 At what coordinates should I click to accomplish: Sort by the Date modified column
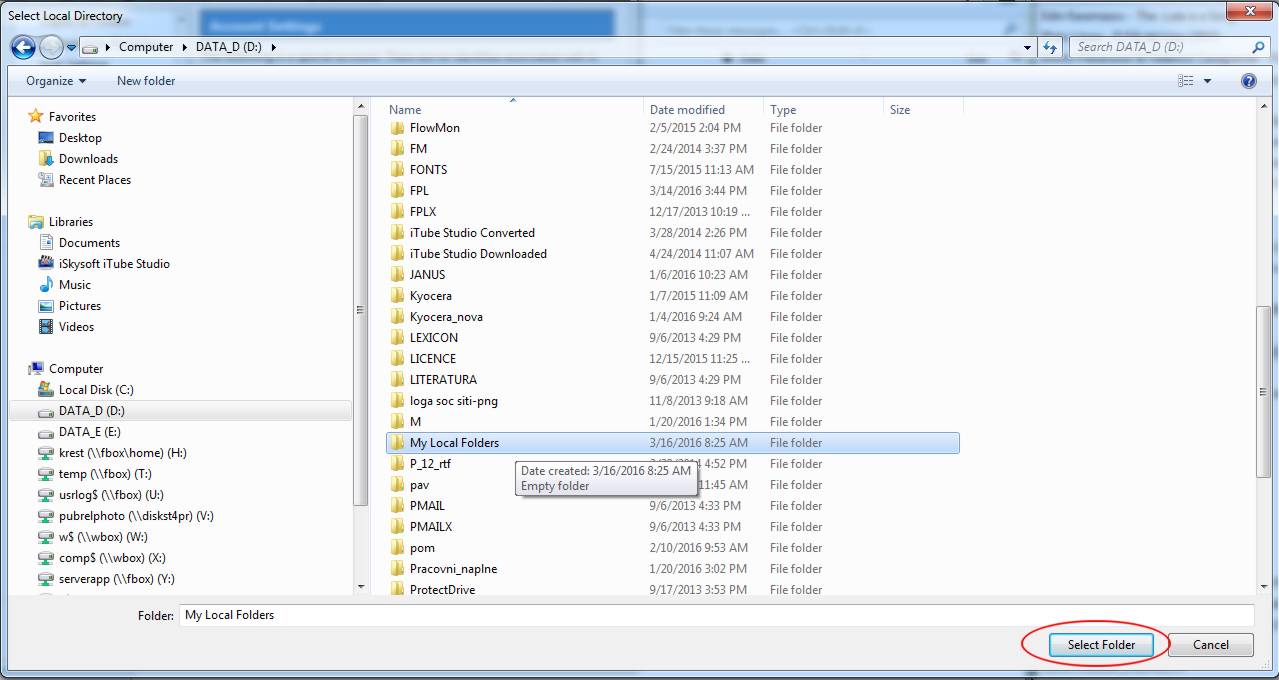(x=687, y=110)
